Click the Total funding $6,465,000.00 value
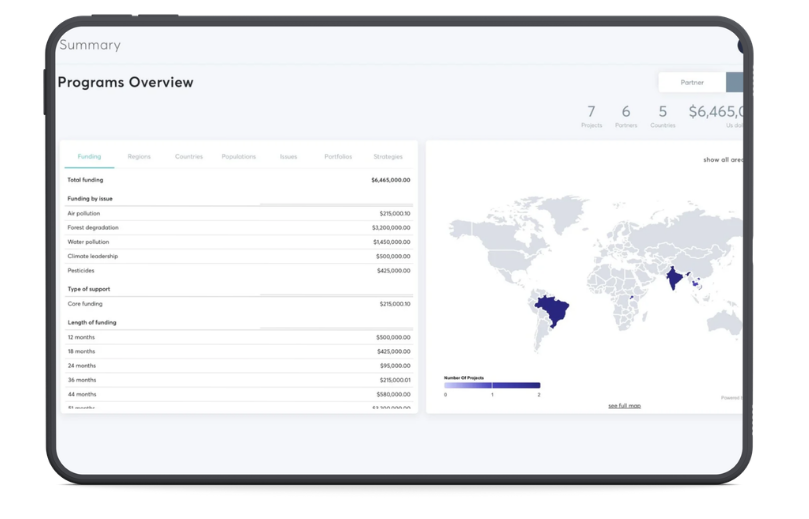809x519 pixels. tap(391, 180)
